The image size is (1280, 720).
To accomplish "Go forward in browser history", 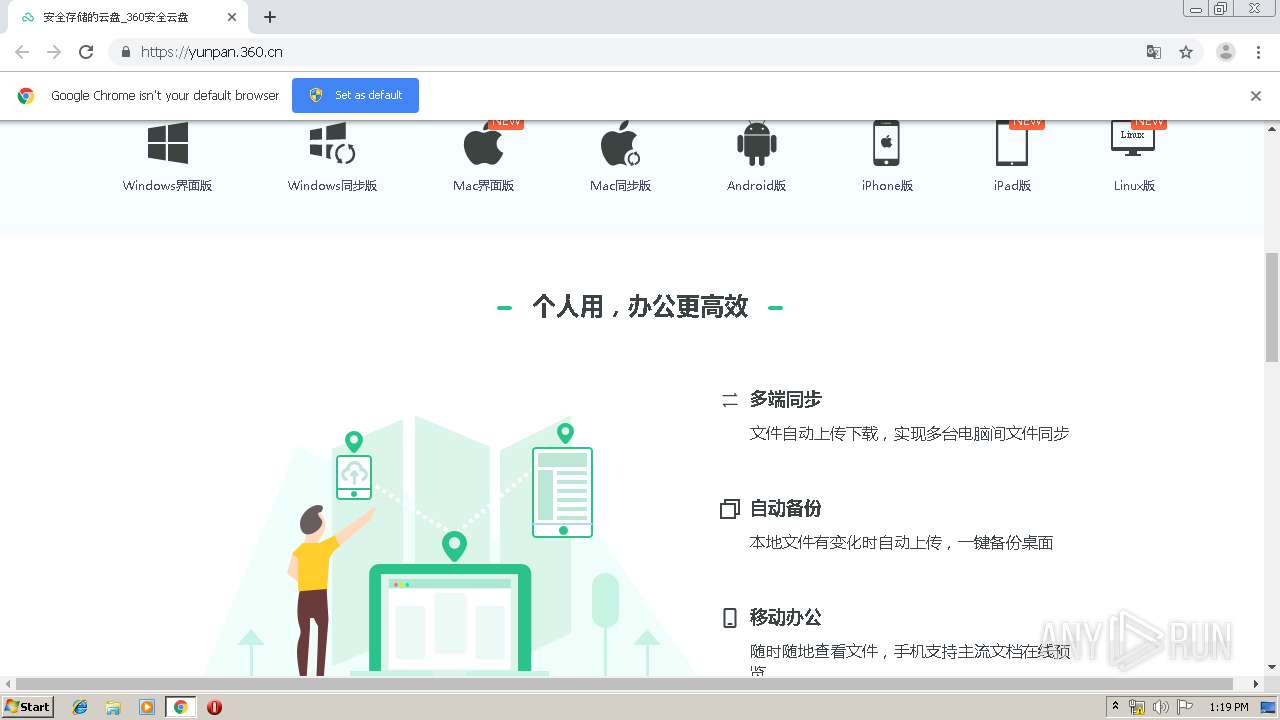I will (x=54, y=52).
